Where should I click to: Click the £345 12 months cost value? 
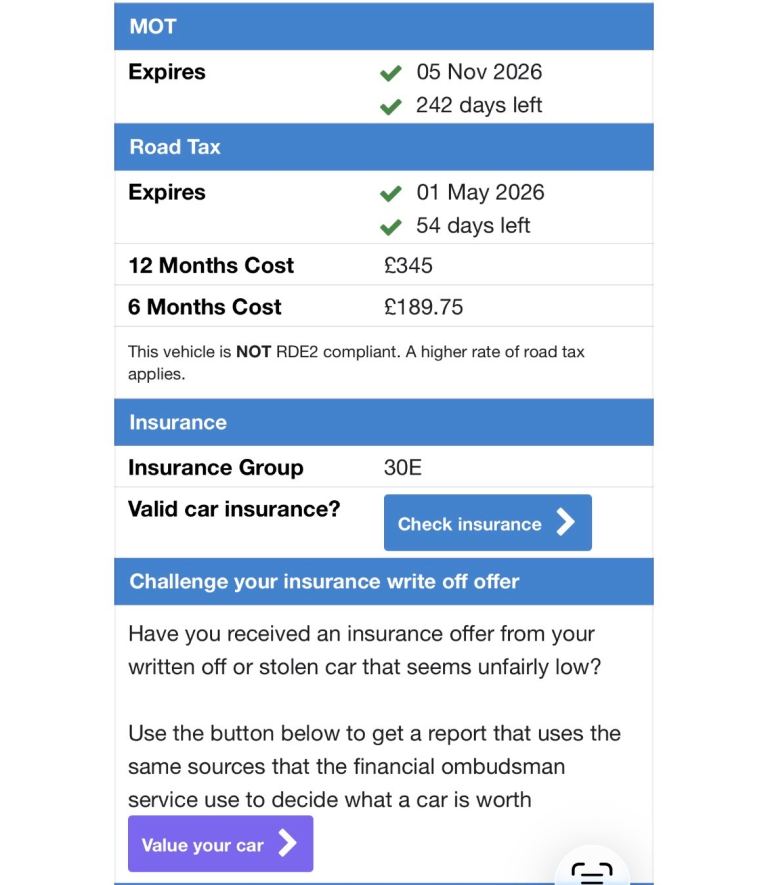point(408,266)
